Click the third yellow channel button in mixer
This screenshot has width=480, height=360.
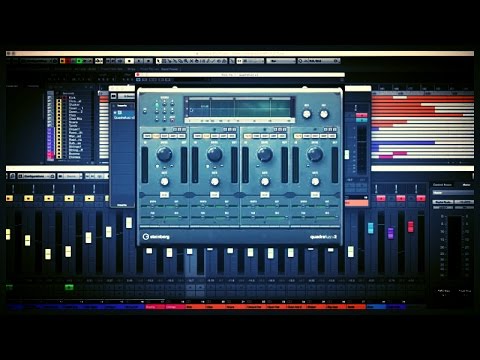tap(49, 198)
